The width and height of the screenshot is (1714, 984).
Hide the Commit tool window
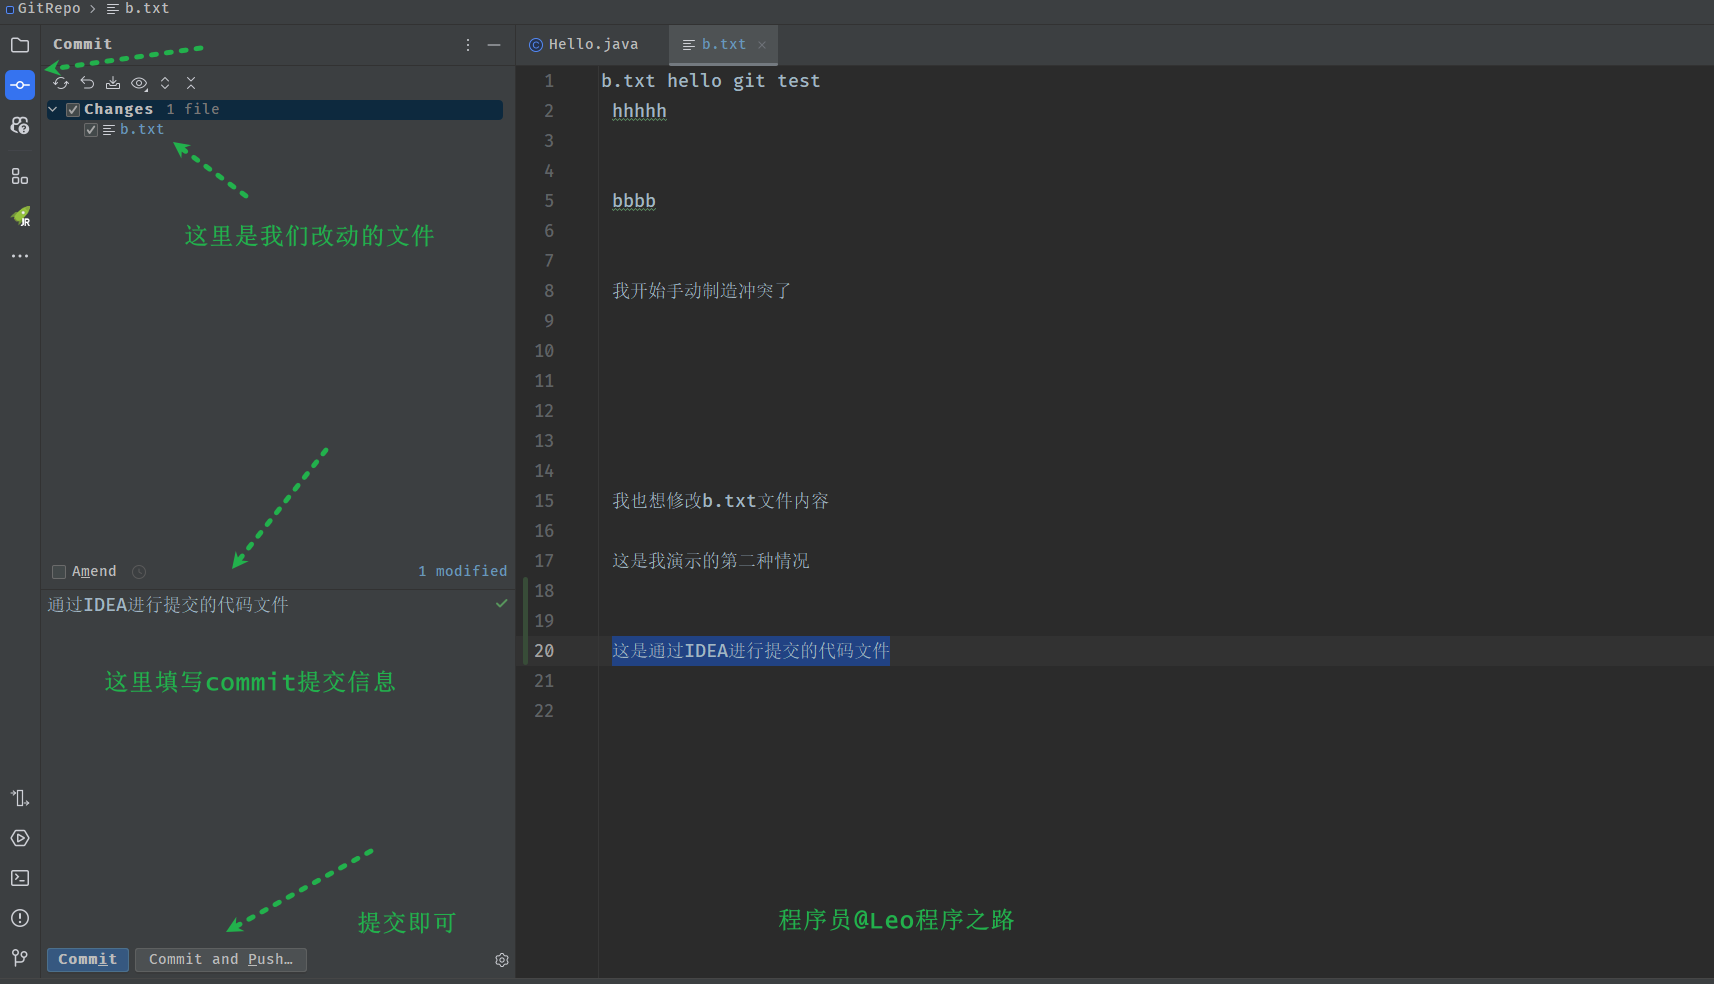[x=494, y=45]
